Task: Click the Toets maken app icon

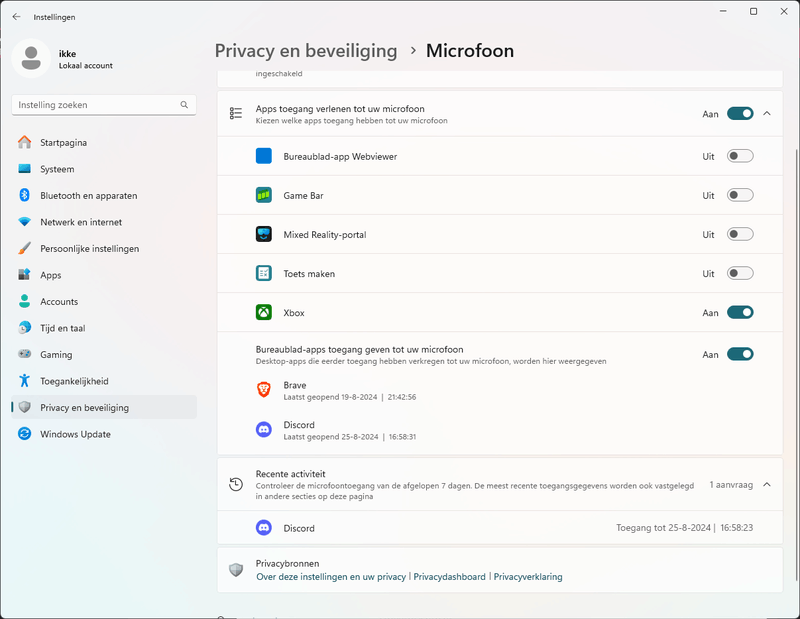Action: click(264, 273)
